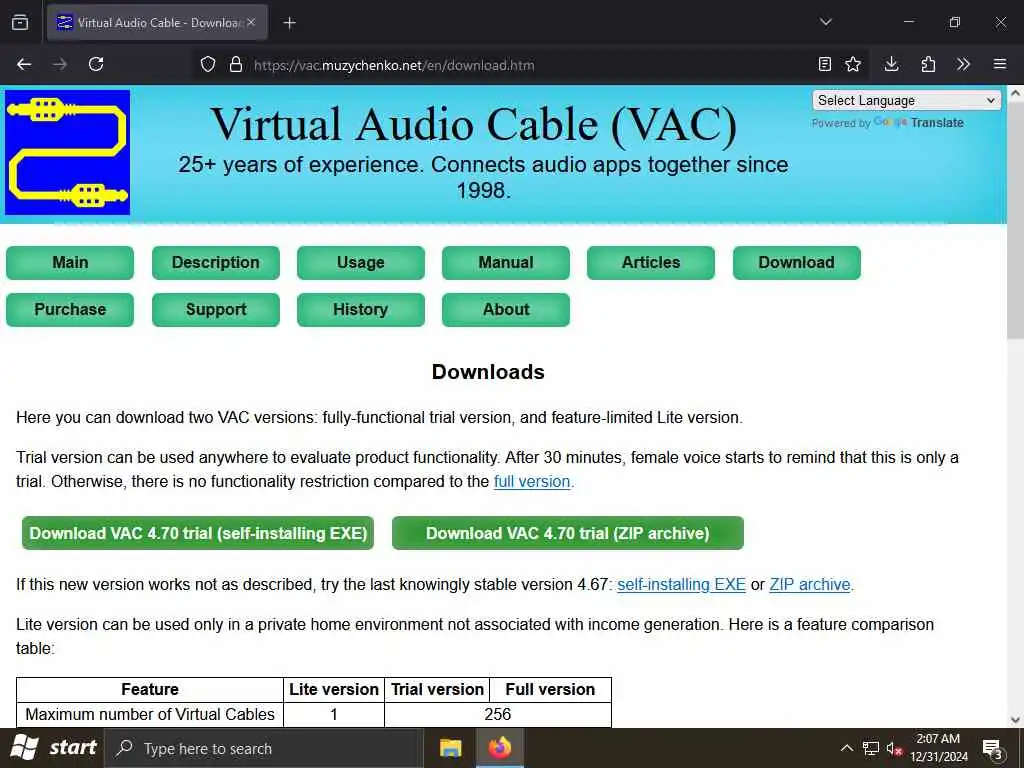Open Firefox hamburger application menu

(1000, 64)
